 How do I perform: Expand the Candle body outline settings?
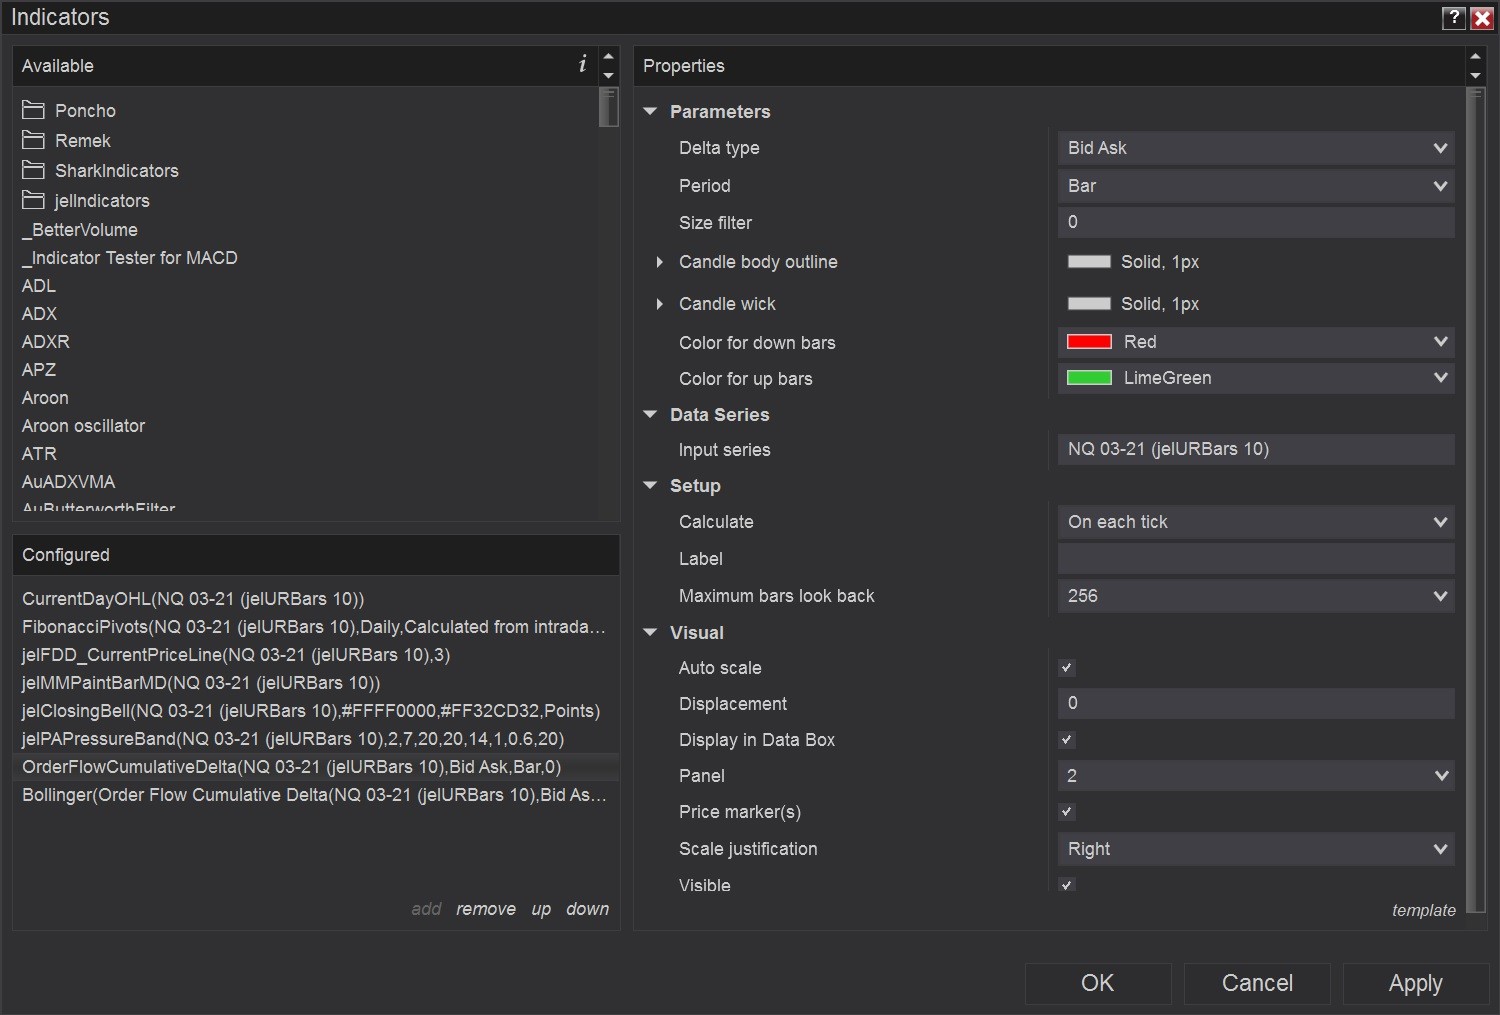click(x=660, y=262)
